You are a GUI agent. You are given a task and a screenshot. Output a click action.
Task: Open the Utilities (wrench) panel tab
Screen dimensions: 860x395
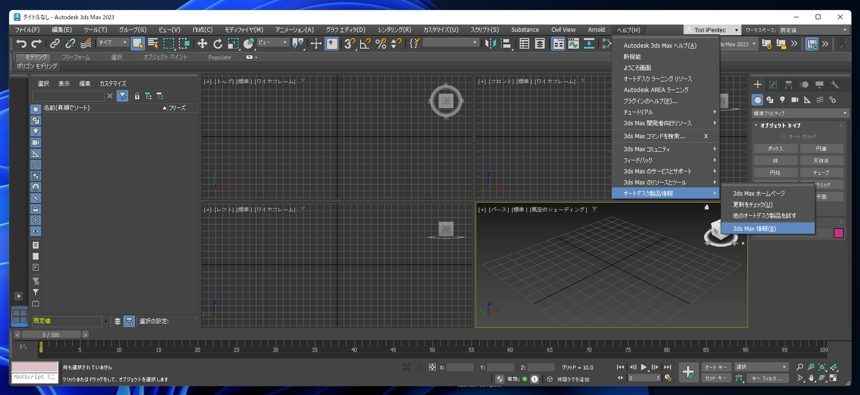835,84
